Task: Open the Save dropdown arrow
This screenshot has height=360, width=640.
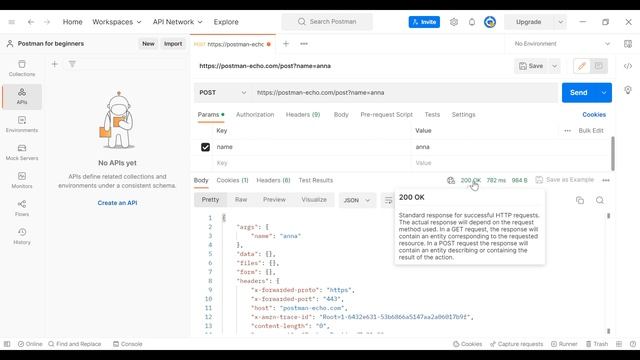Action: click(x=554, y=66)
